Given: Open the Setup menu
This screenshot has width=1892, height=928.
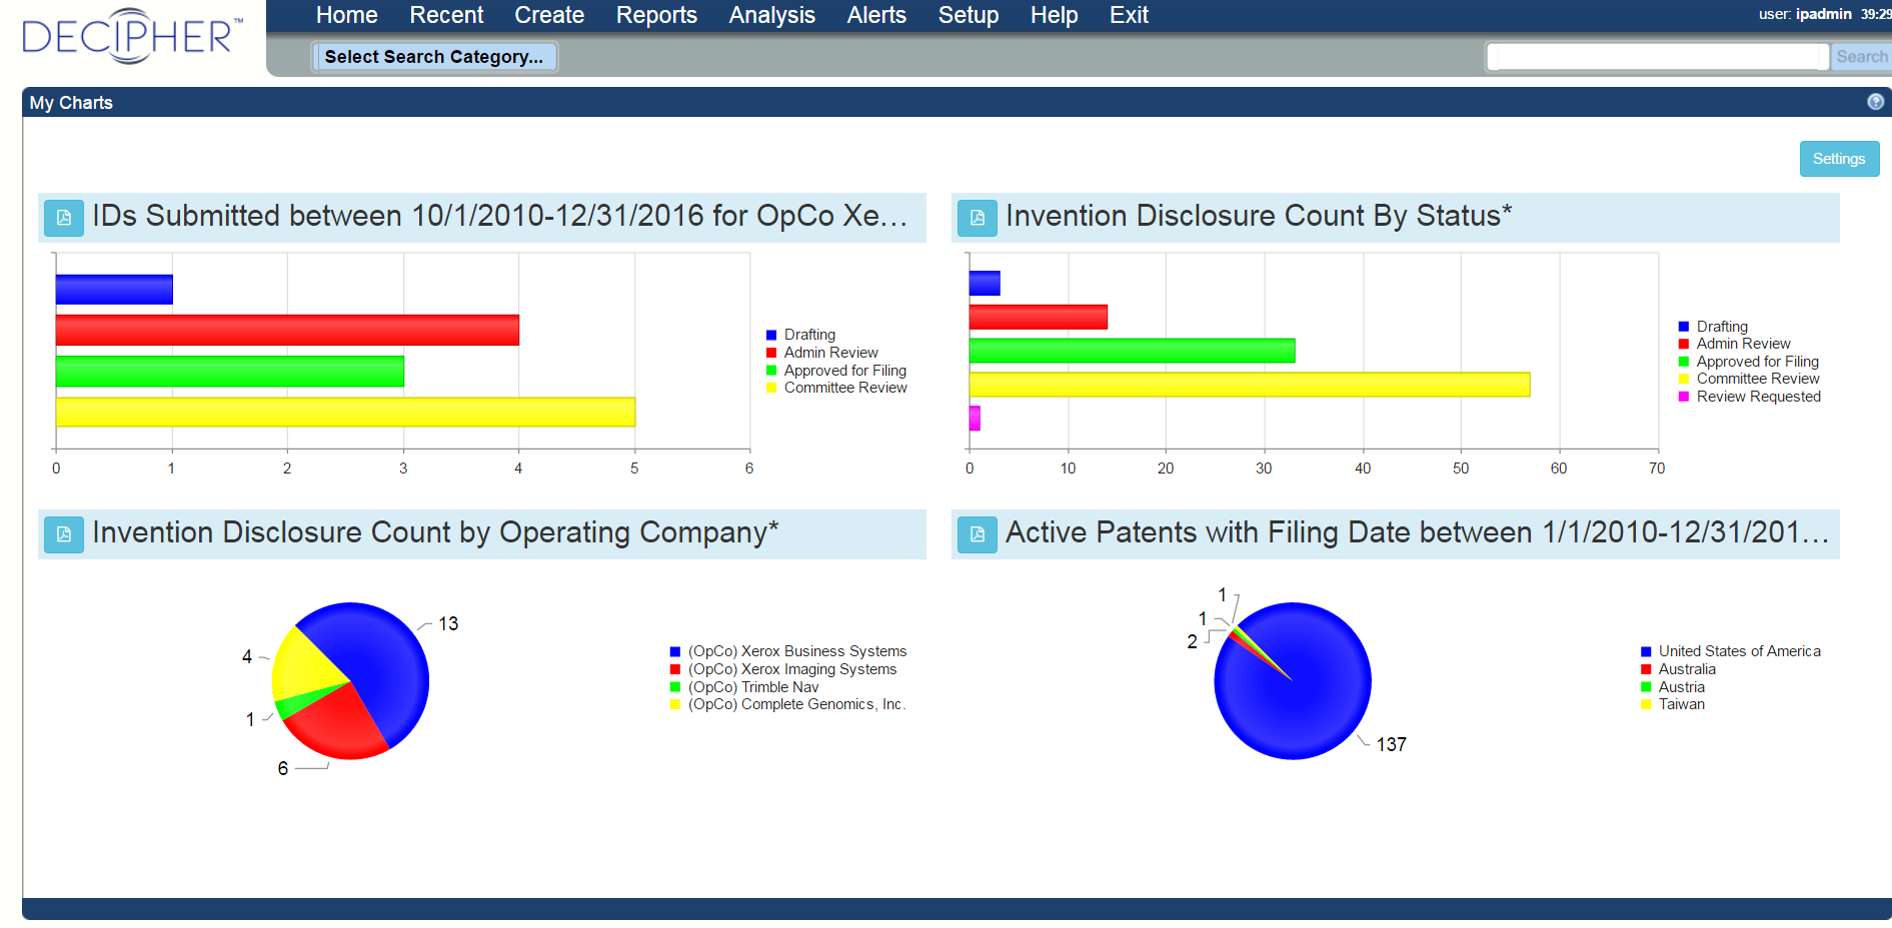Looking at the screenshot, I should (x=967, y=15).
